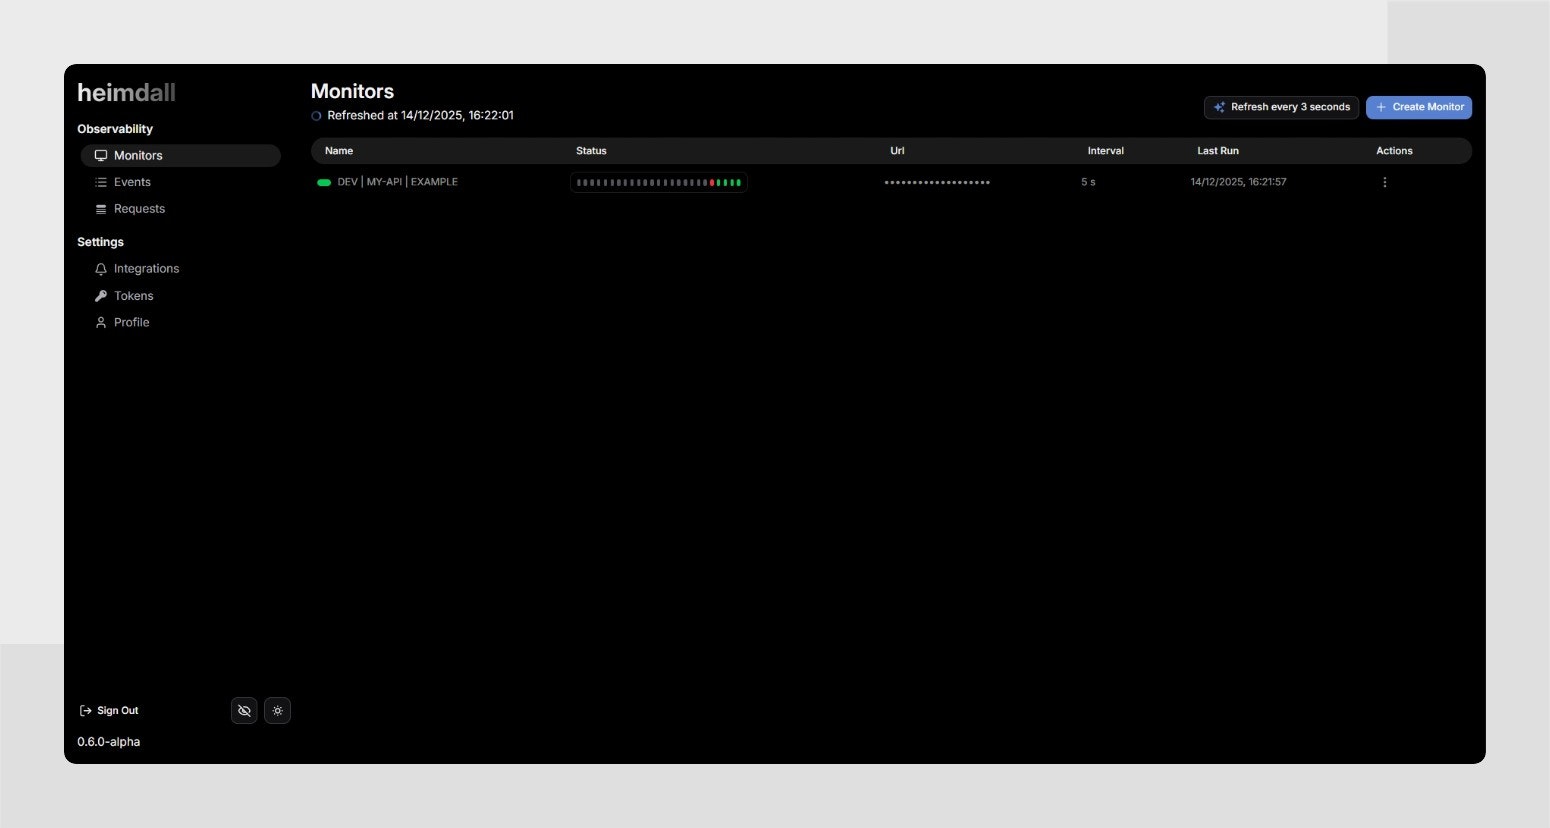Toggle sensitive data visibility with the eye icon

point(244,710)
